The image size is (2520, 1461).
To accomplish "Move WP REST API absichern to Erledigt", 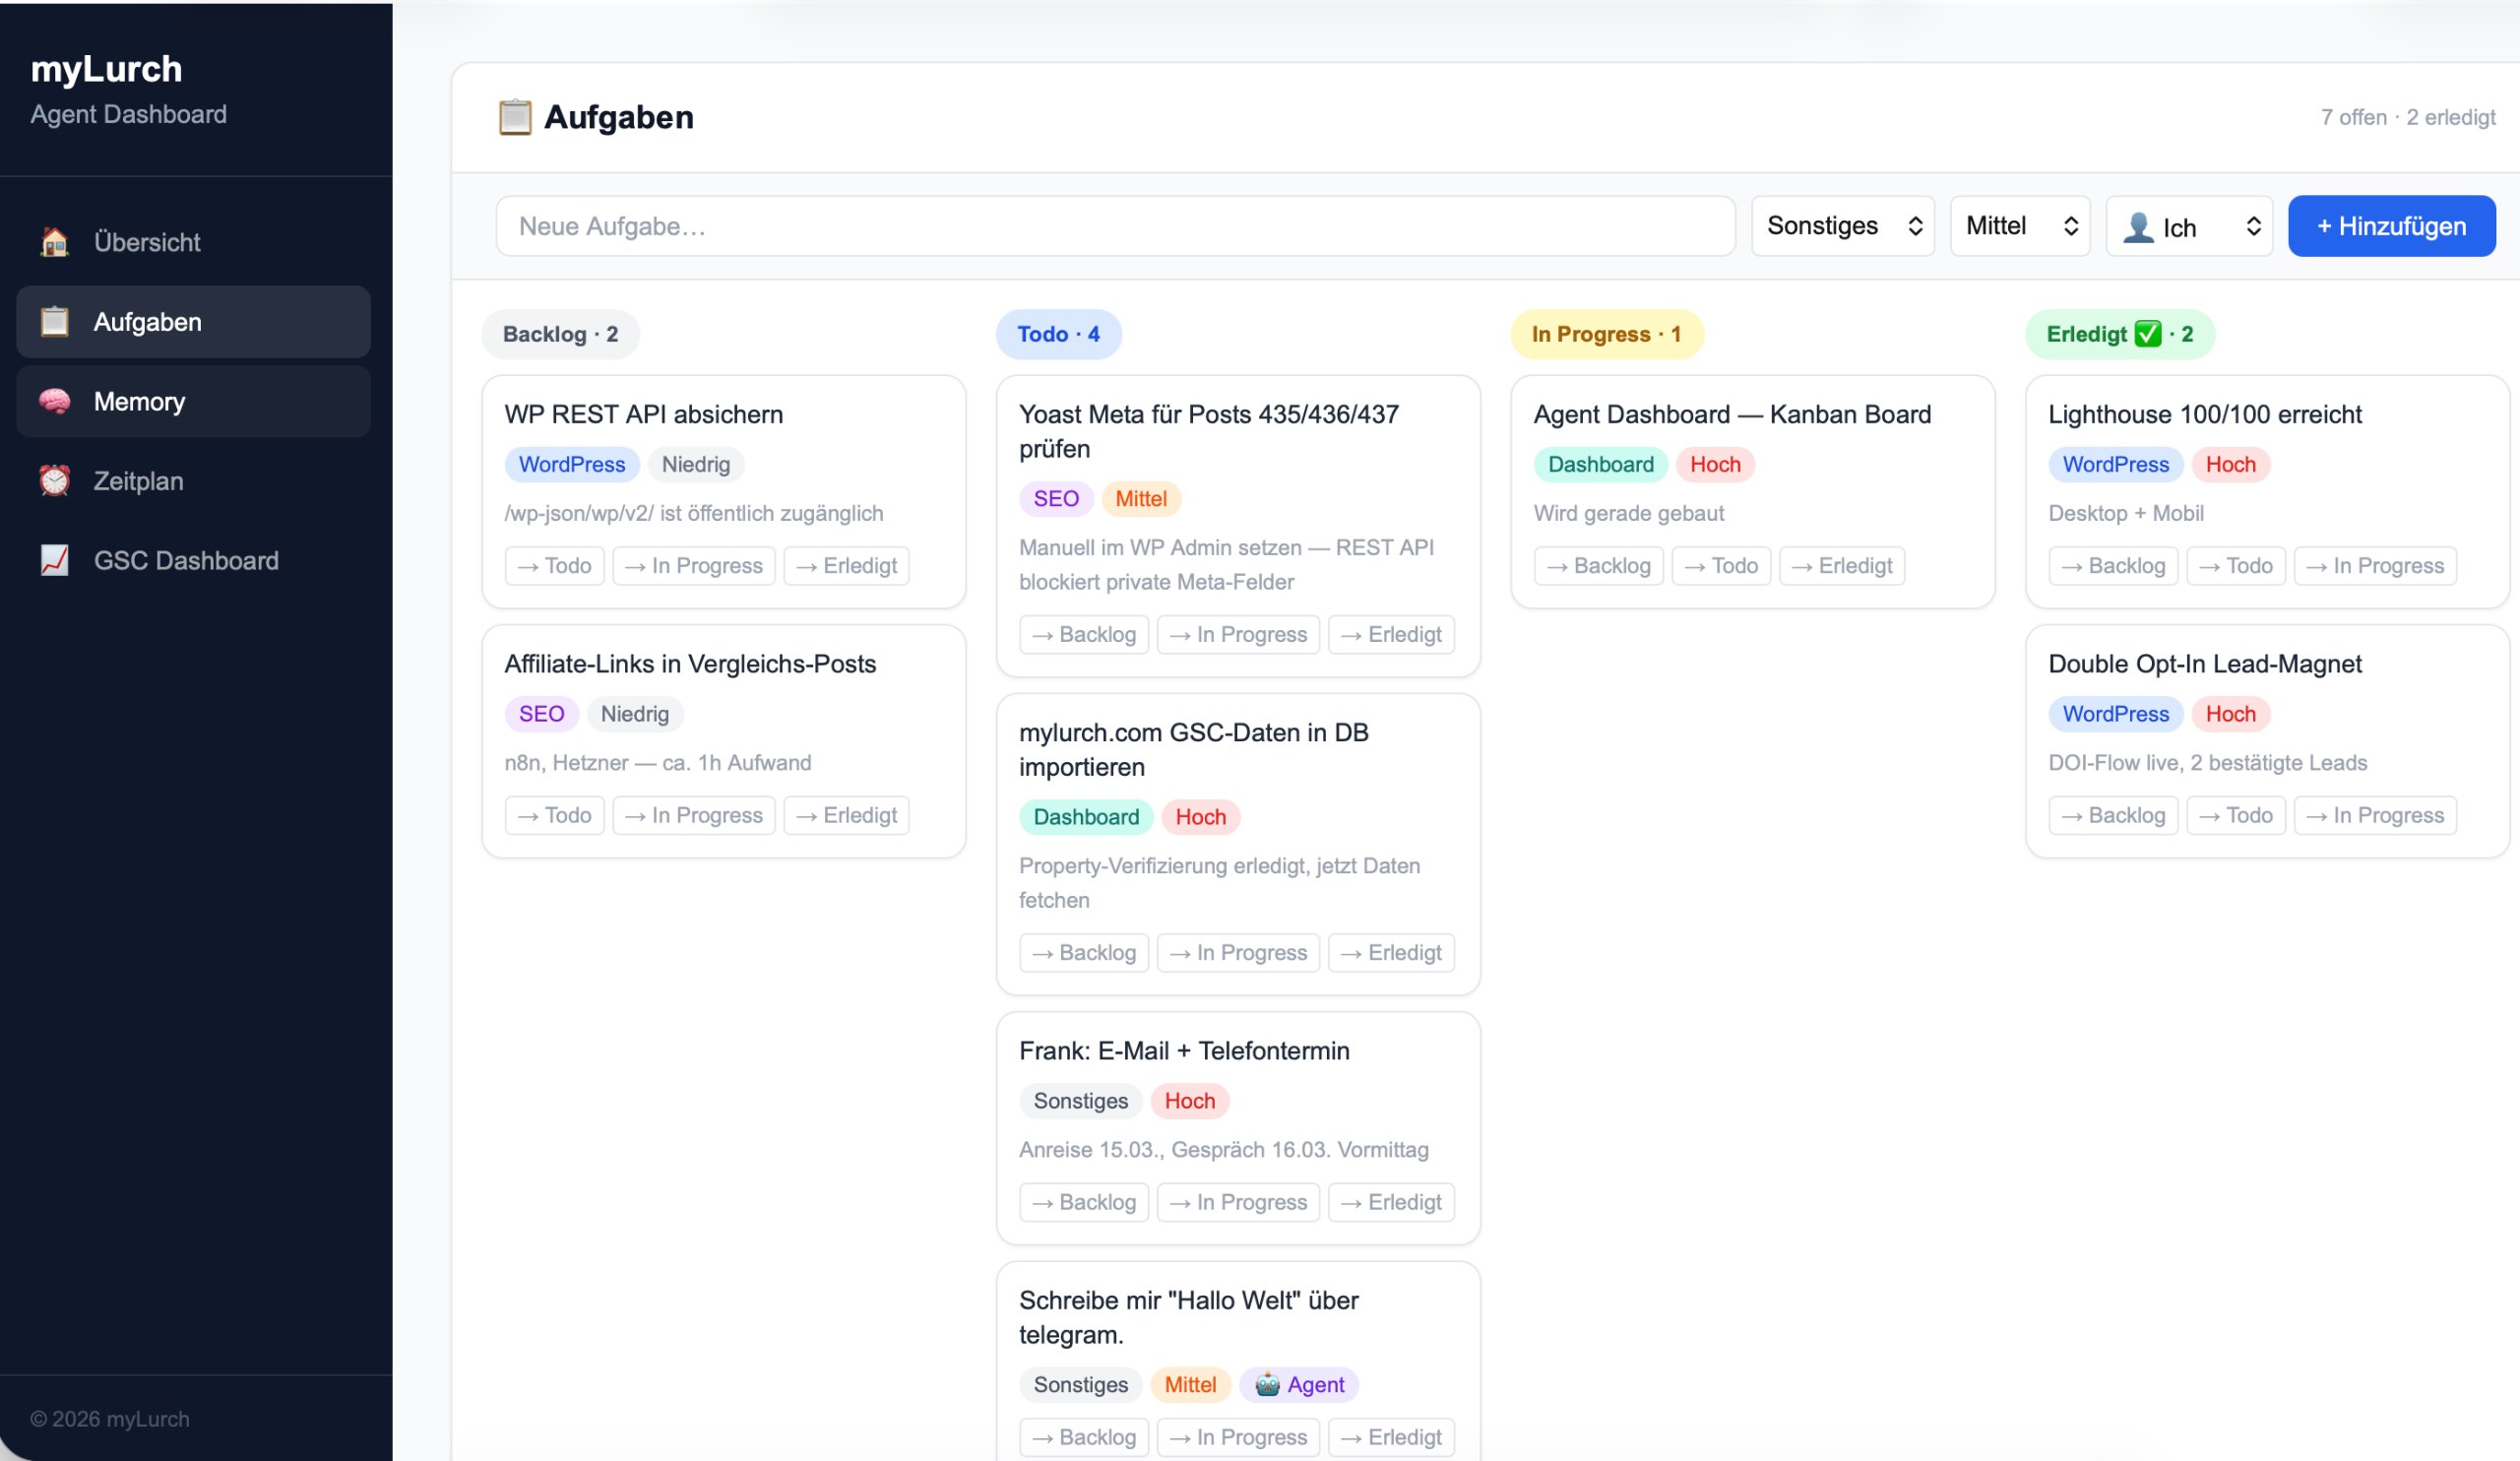I will coord(845,565).
